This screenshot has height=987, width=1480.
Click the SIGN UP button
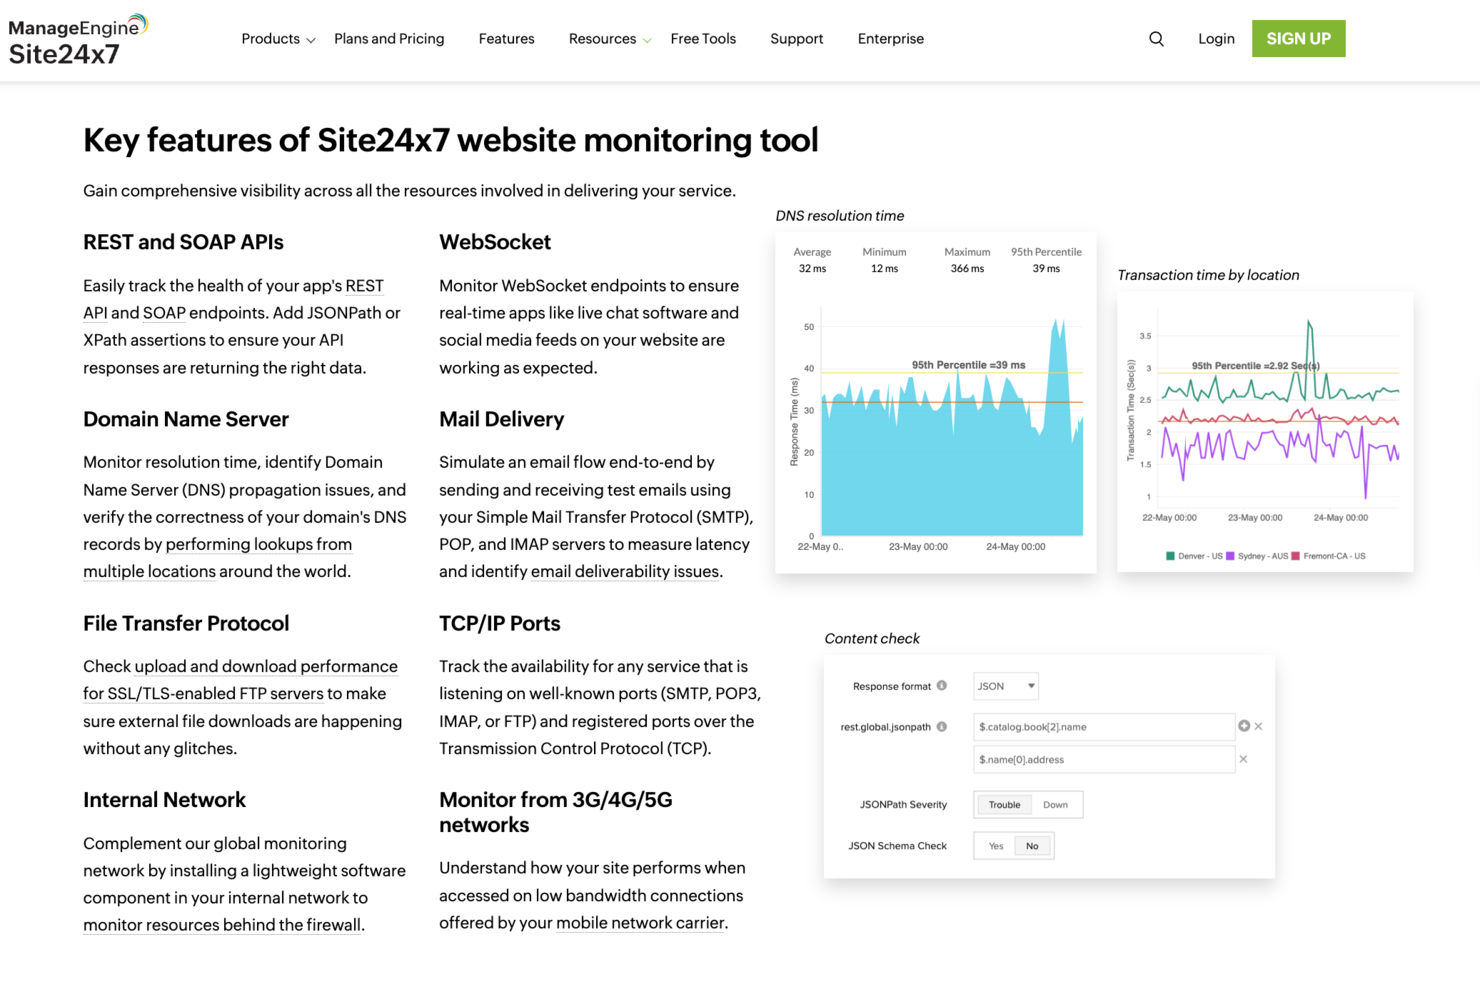click(1298, 38)
